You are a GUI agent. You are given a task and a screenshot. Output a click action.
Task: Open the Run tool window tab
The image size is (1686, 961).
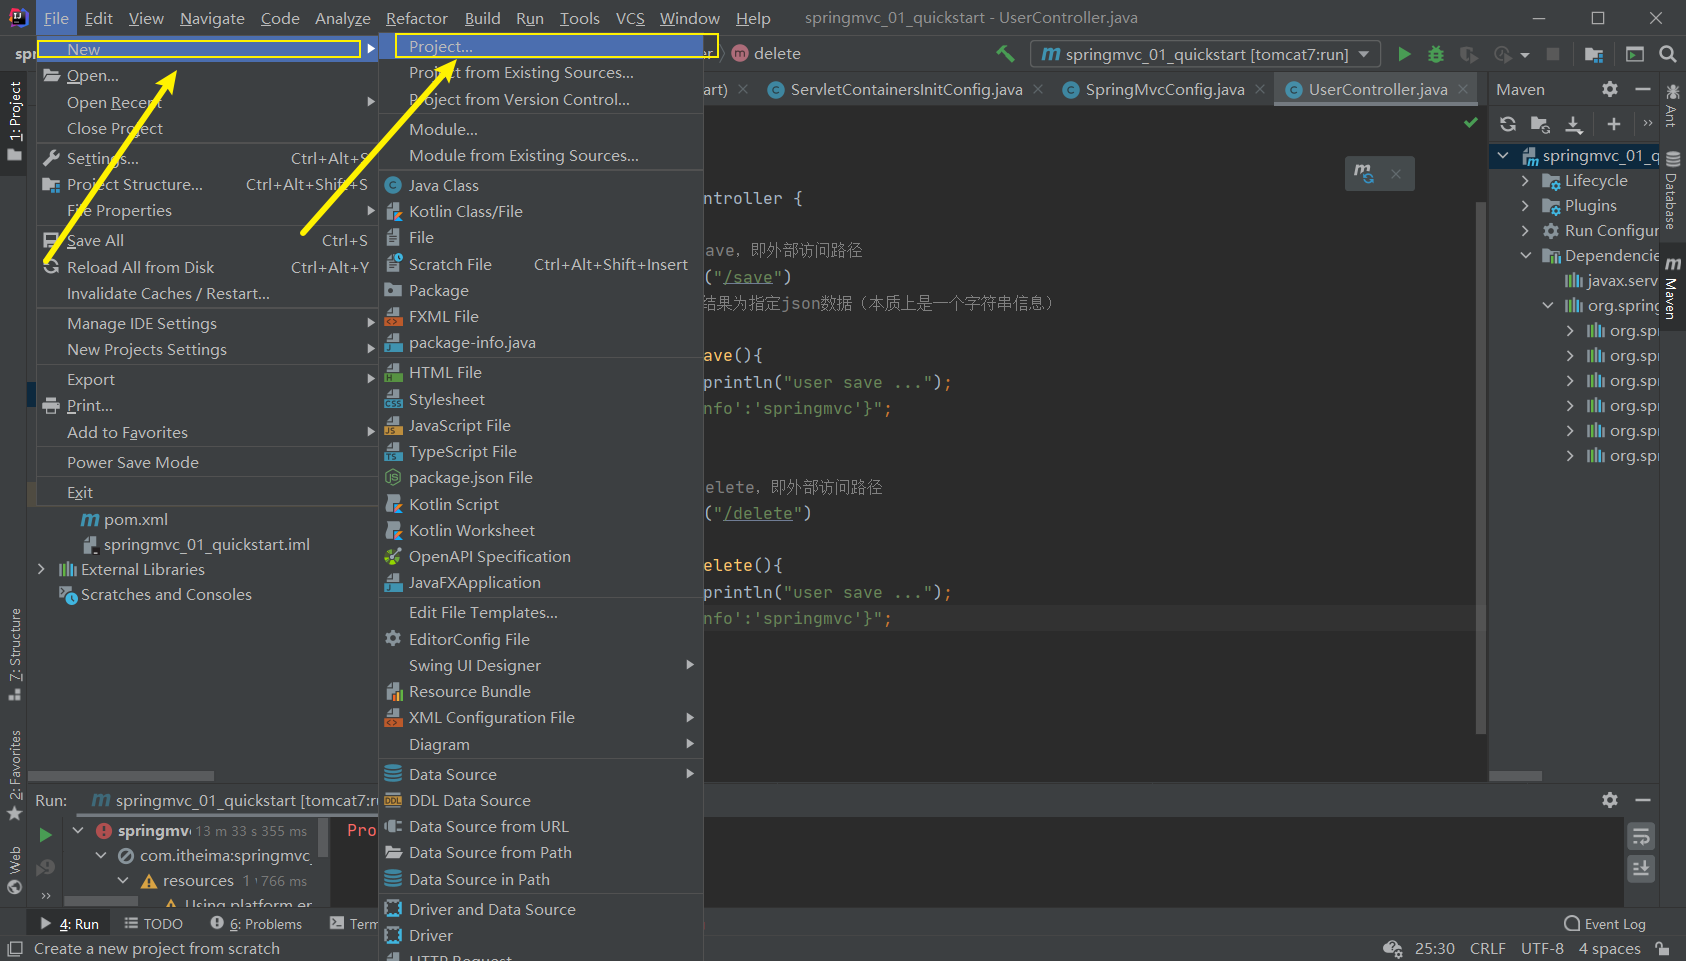point(70,924)
